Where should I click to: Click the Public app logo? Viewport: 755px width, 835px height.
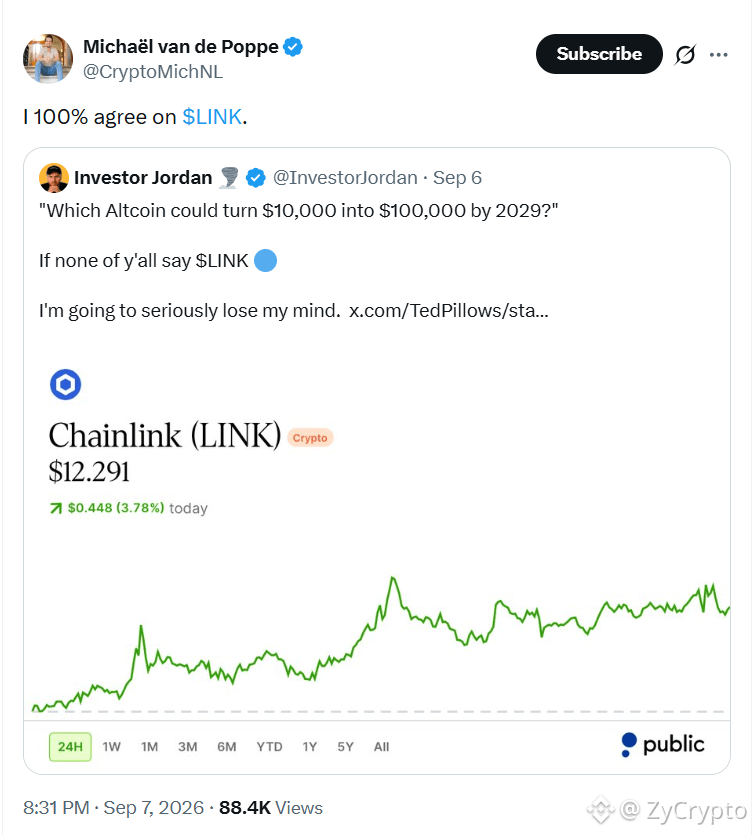pyautogui.click(x=663, y=744)
